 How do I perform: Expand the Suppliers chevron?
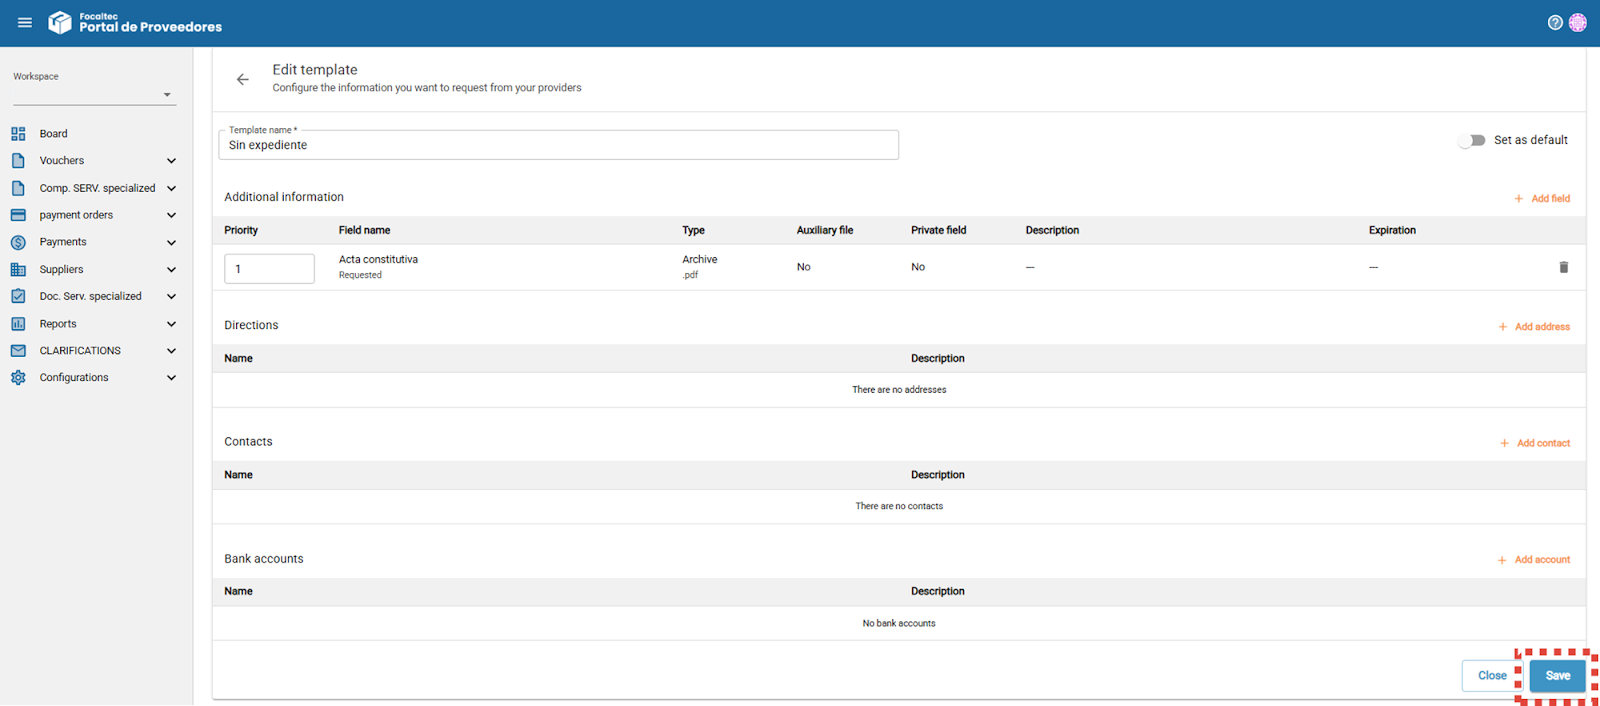[x=171, y=269]
